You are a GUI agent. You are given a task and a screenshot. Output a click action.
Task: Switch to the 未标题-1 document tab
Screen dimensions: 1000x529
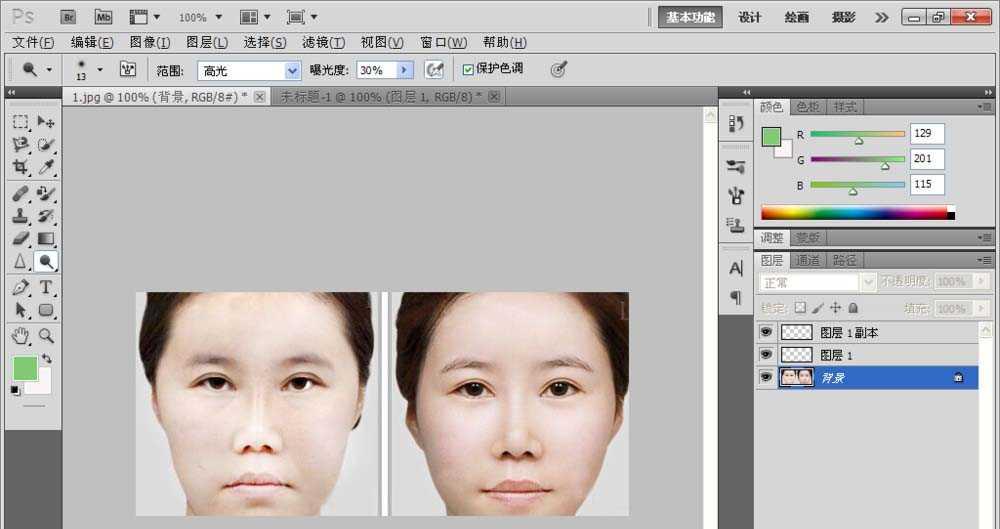387,96
